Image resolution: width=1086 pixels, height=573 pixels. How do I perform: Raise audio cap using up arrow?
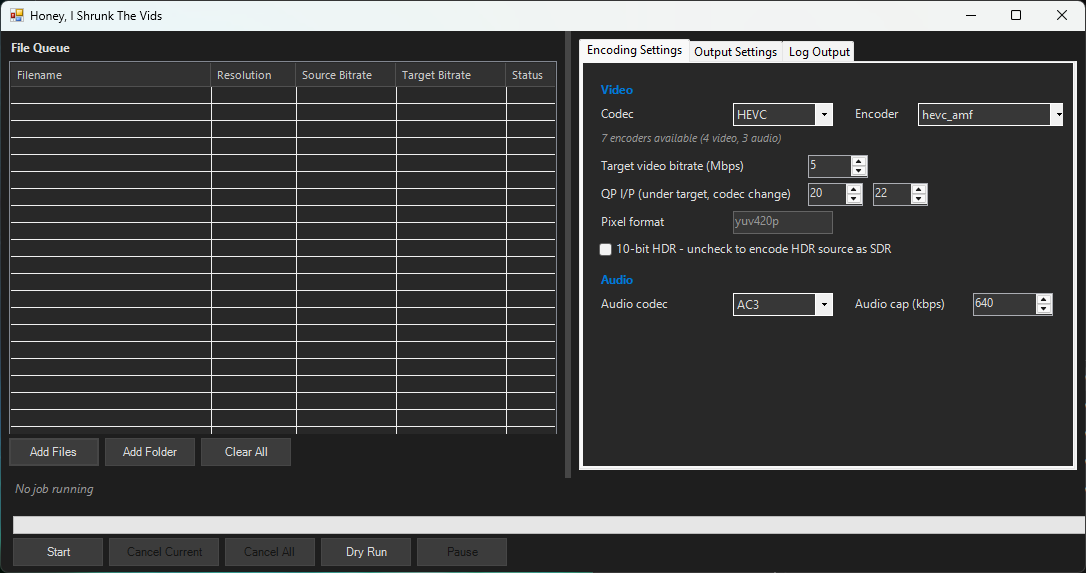pyautogui.click(x=1044, y=299)
